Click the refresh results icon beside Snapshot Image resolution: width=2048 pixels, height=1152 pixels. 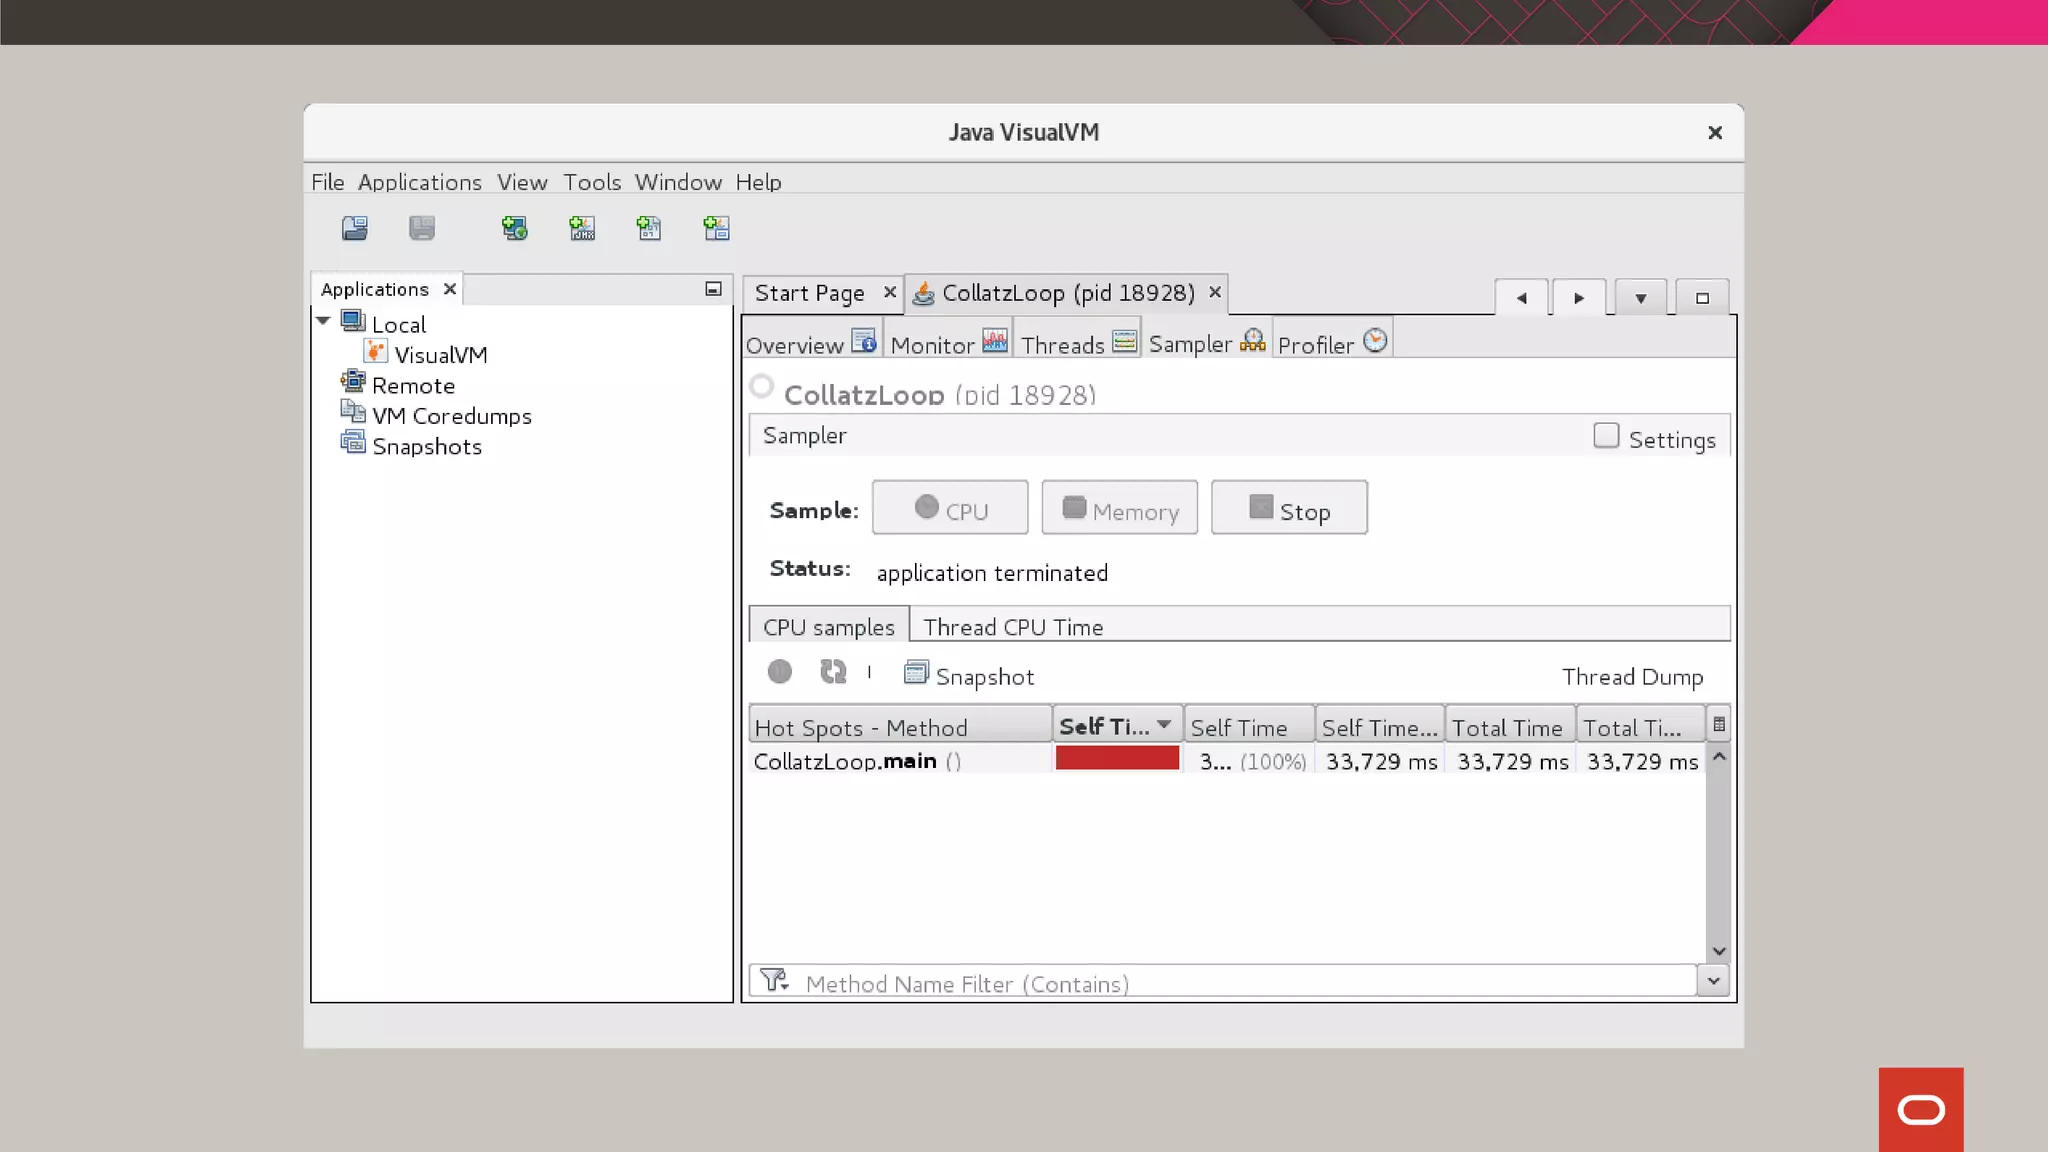[x=833, y=672]
